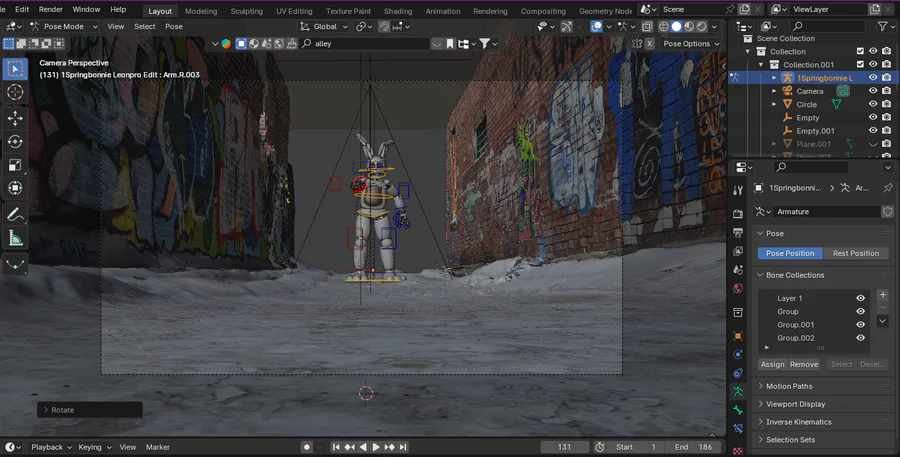This screenshot has height=457, width=900.
Task: Open the Output properties tab
Action: point(738,233)
